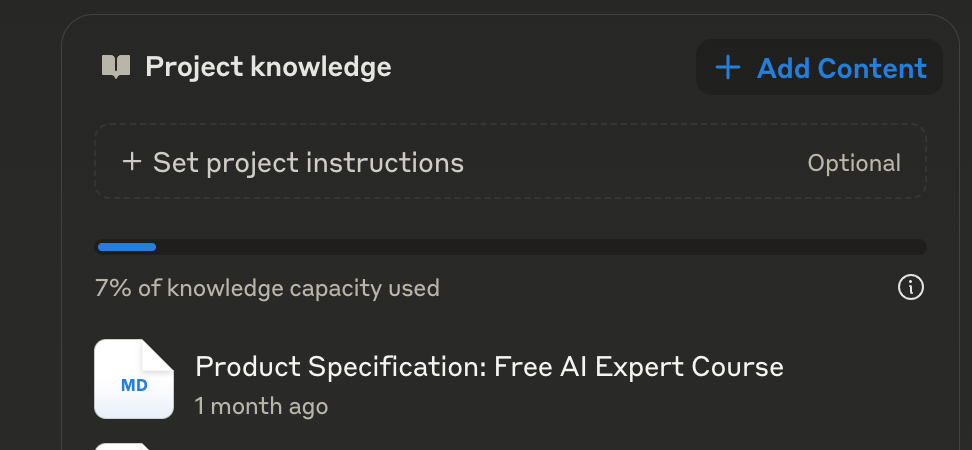The width and height of the screenshot is (972, 450).
Task: Click the Set project instructions text
Action: pos(308,162)
